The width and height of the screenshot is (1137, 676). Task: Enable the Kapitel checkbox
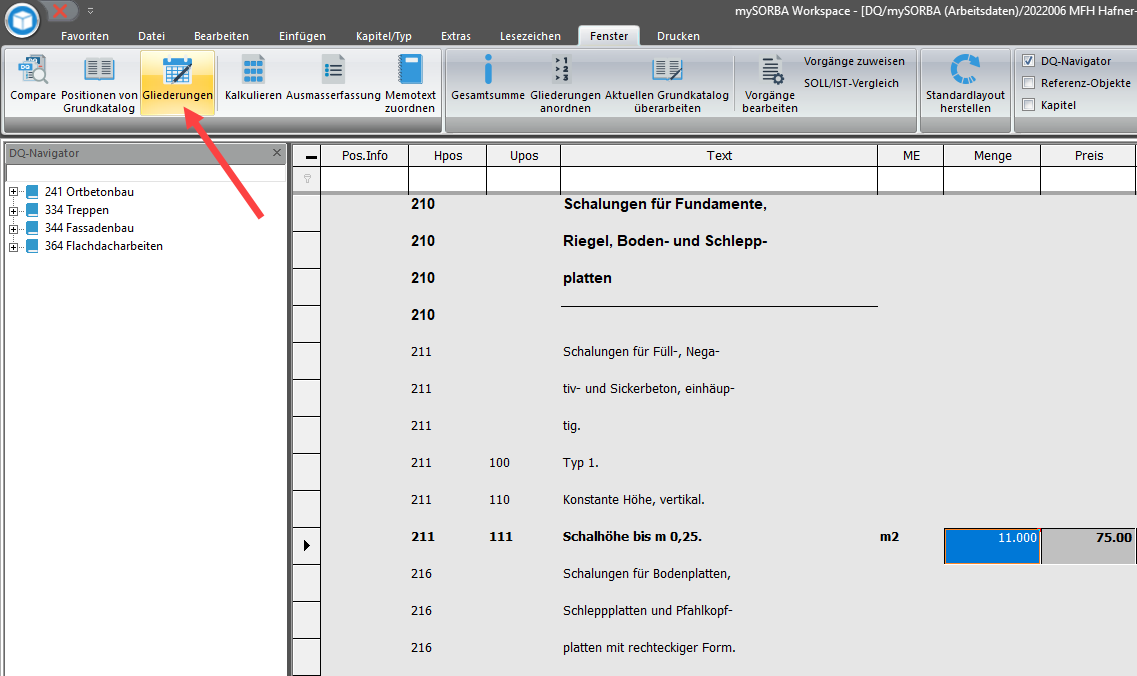1028,104
